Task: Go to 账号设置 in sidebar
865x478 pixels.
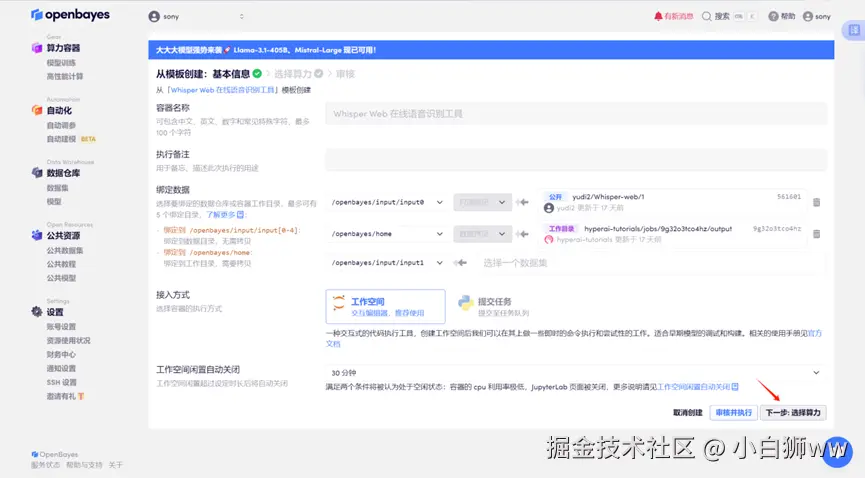Action: point(61,327)
